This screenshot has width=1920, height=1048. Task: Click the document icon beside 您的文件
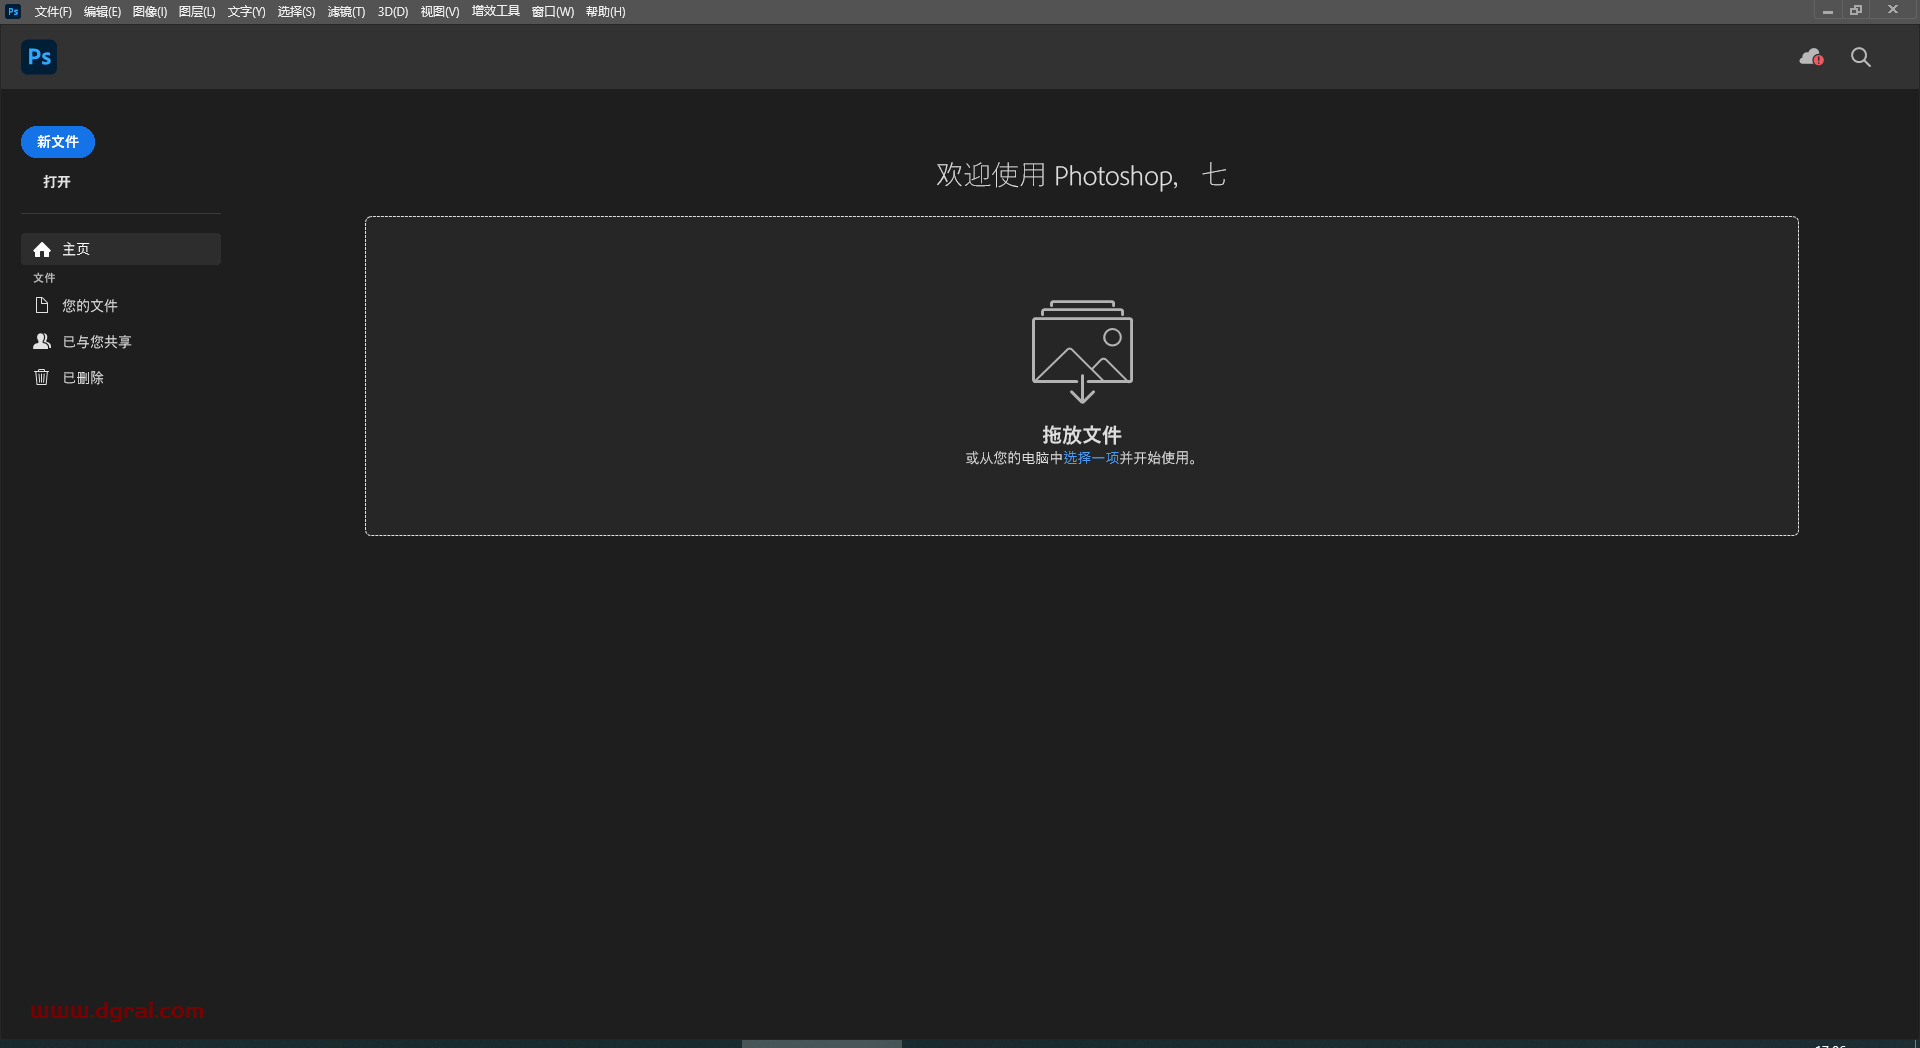42,305
